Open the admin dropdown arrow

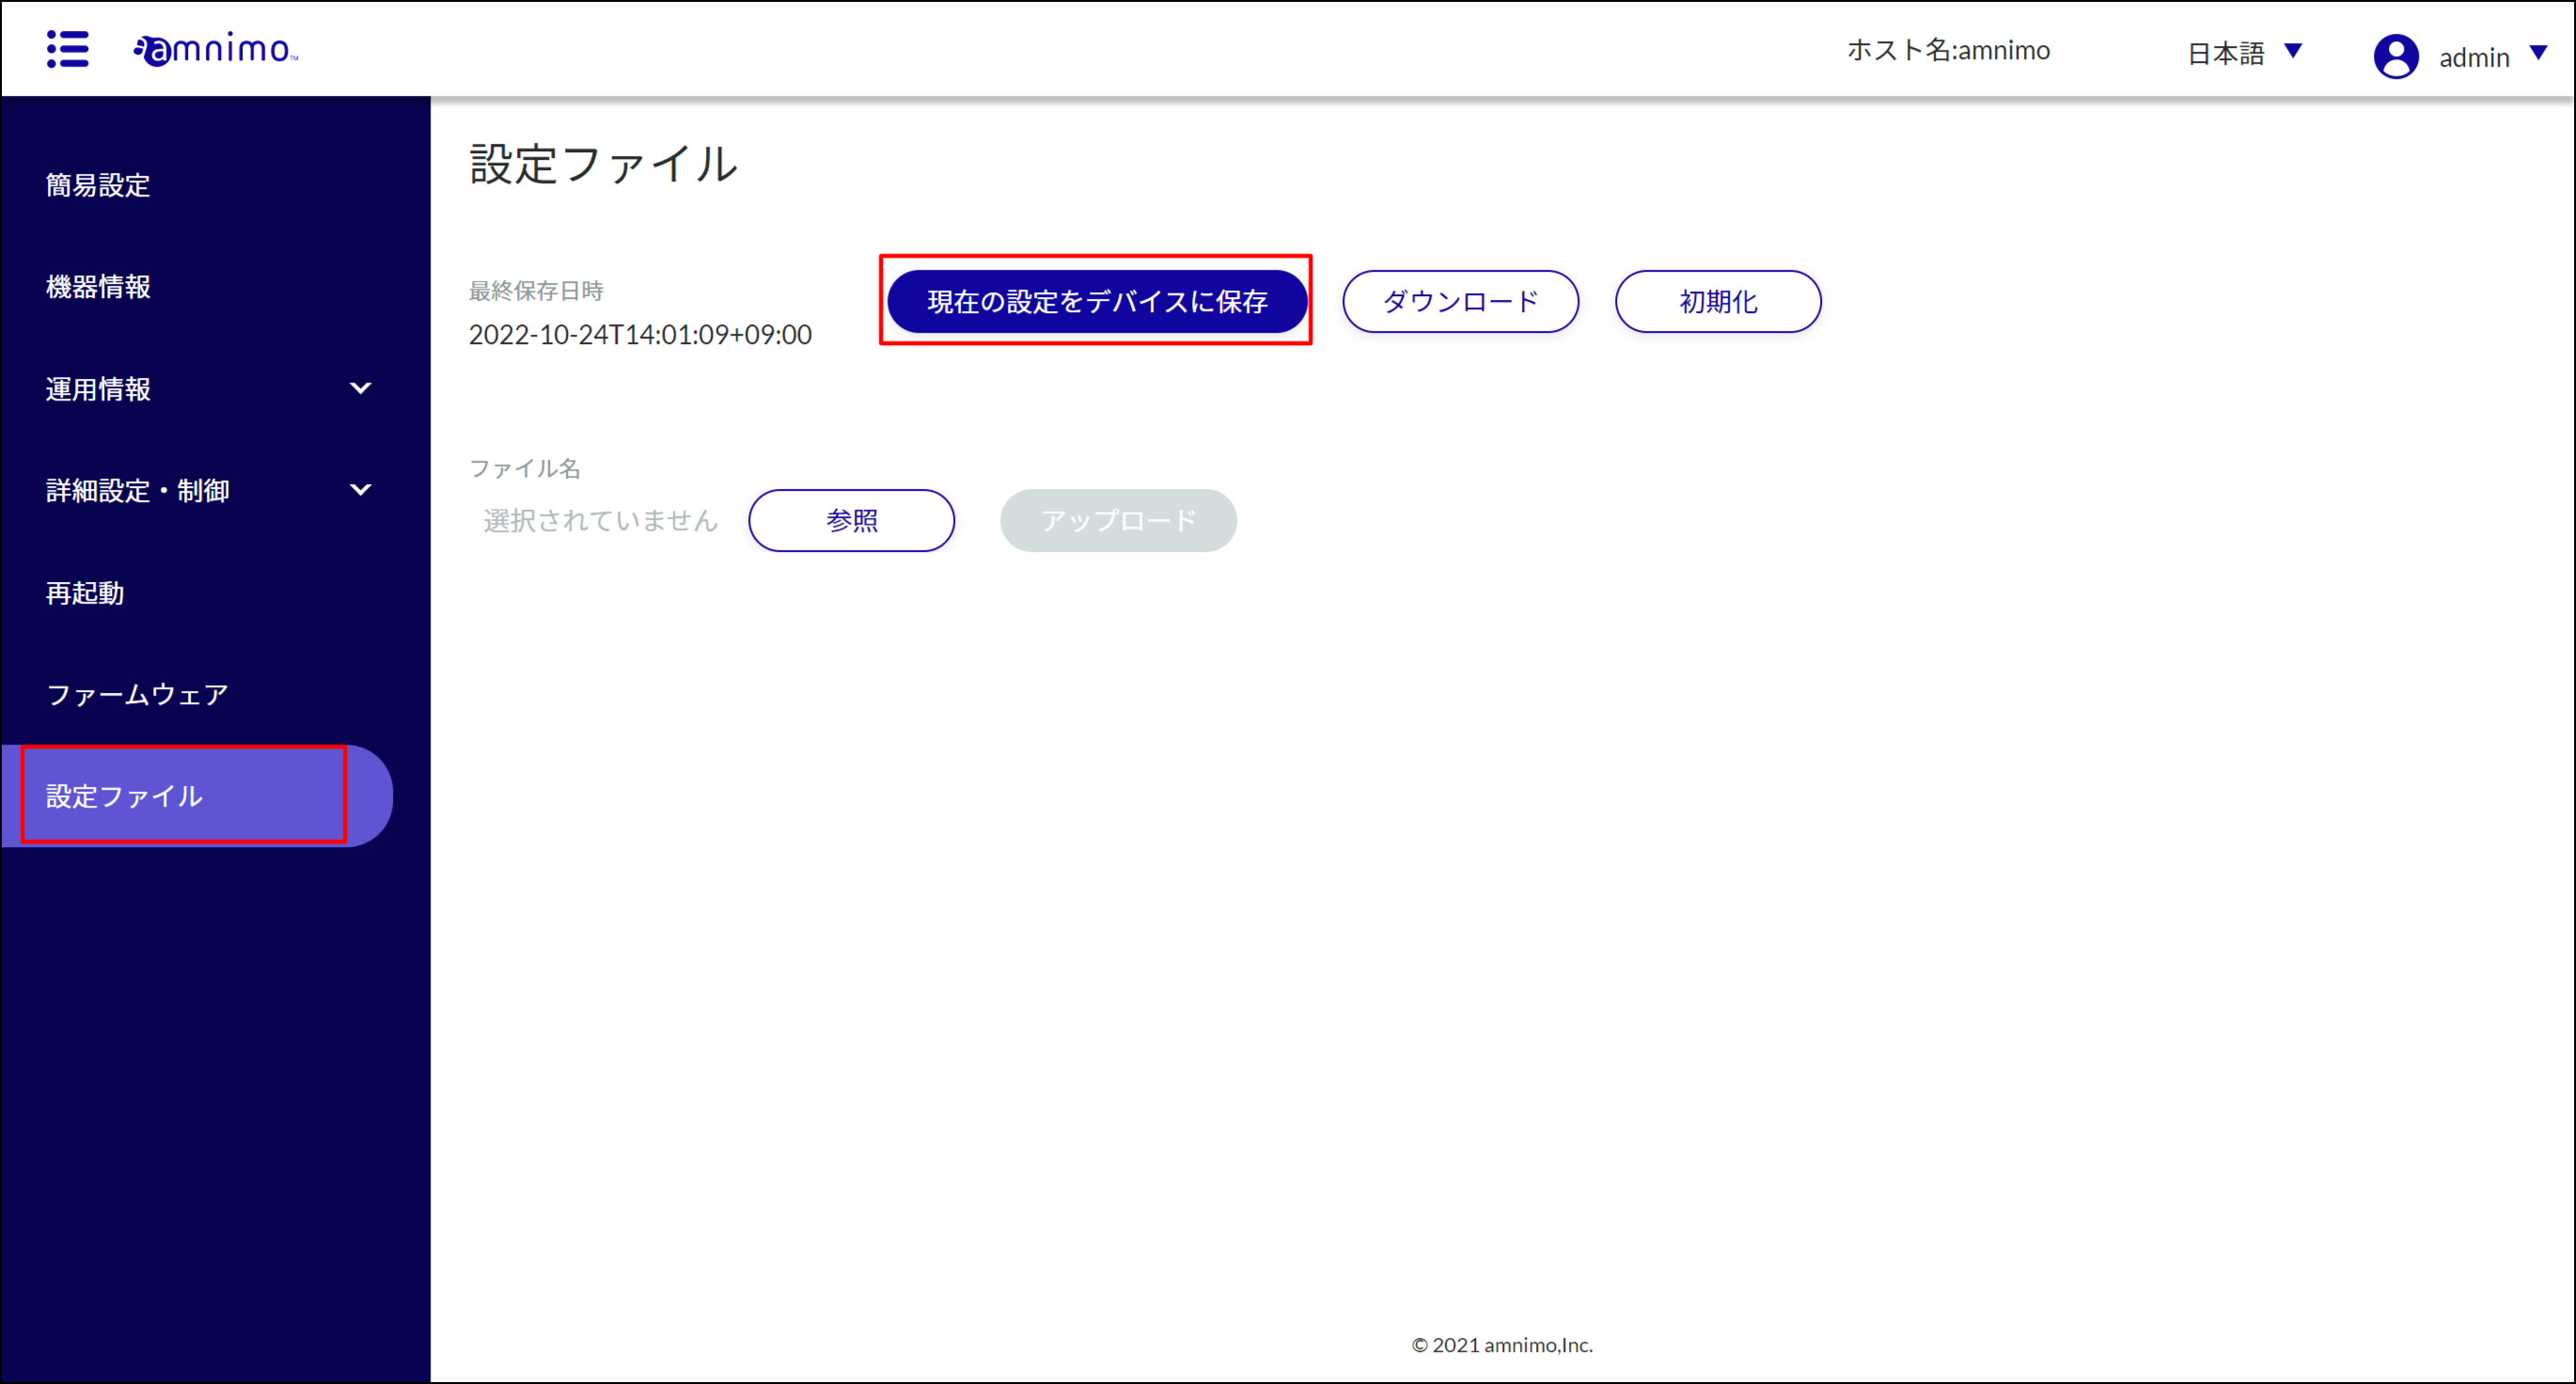click(x=2538, y=53)
